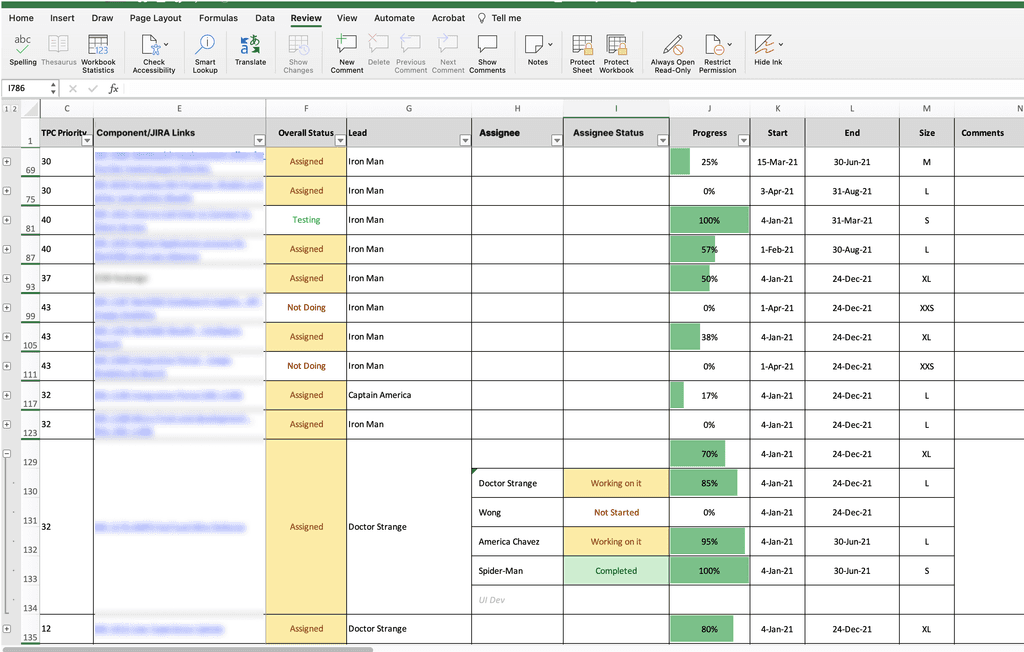This screenshot has height=652, width=1024.
Task: Click the 'Captain America' lead cell
Action: click(x=409, y=395)
